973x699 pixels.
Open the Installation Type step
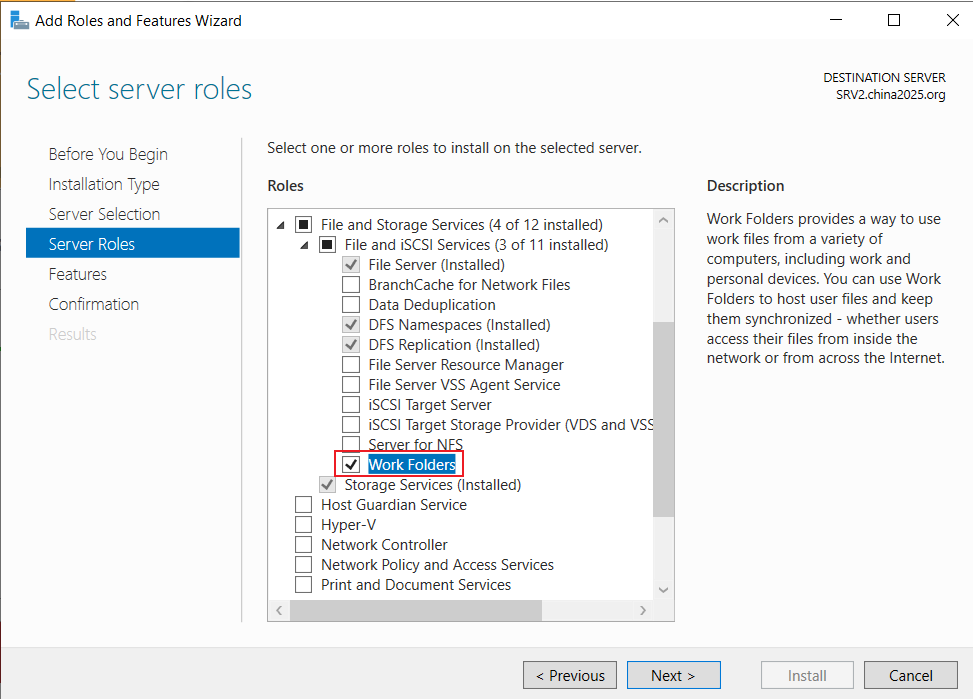click(x=104, y=184)
